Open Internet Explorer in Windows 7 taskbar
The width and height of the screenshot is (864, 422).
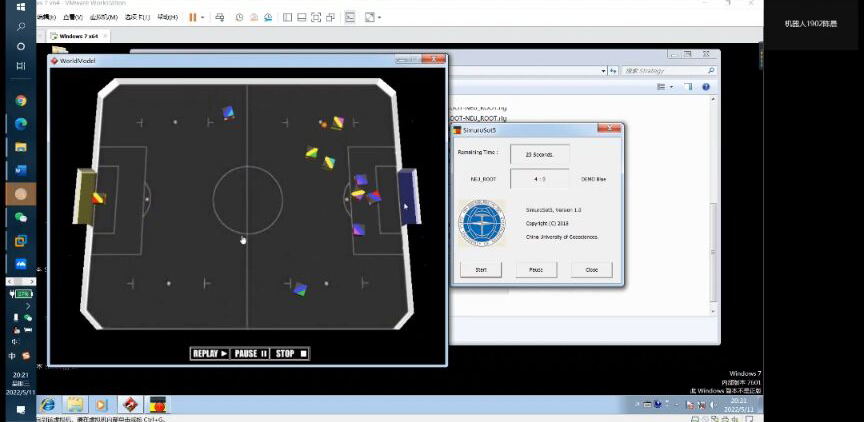point(47,405)
